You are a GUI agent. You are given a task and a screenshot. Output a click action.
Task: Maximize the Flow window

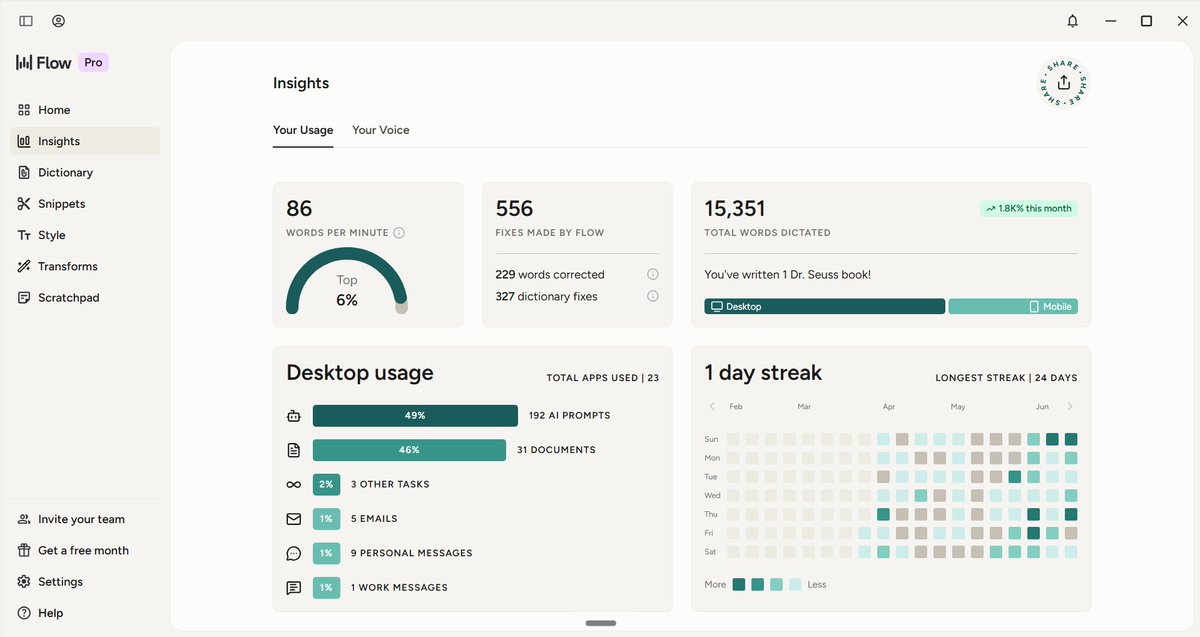click(1146, 21)
